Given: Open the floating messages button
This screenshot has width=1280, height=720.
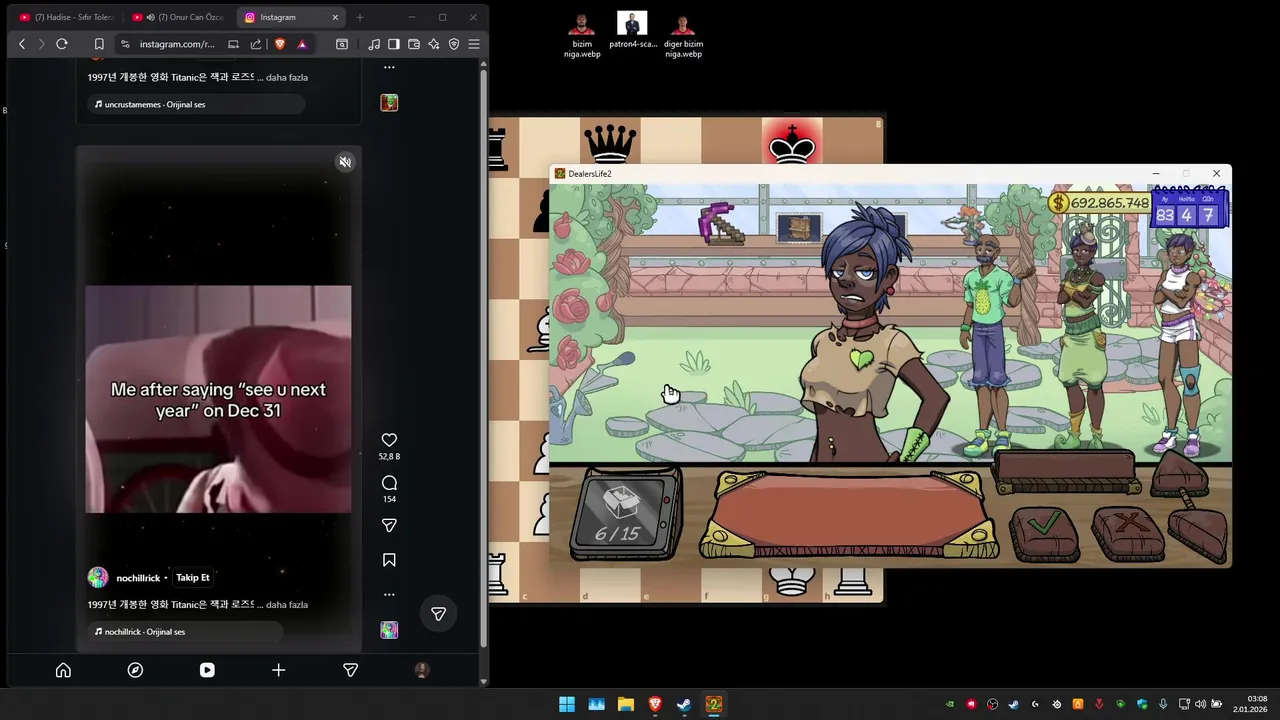Looking at the screenshot, I should coord(438,614).
